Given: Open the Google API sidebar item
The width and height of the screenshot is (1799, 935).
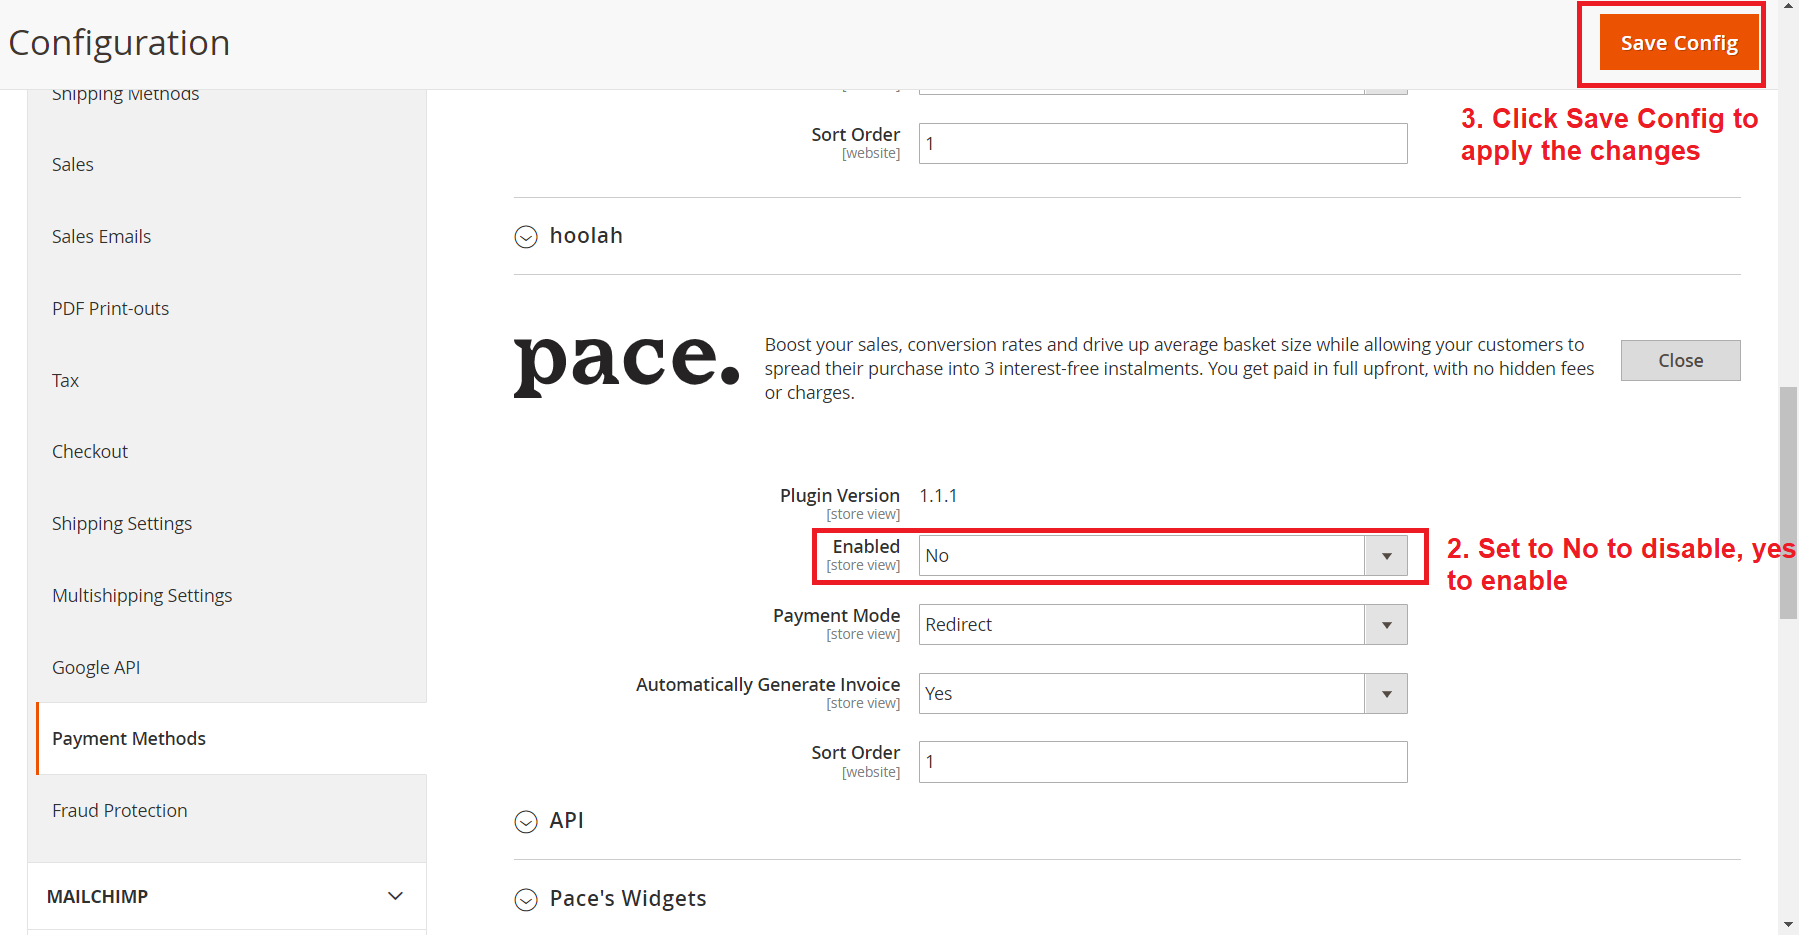Looking at the screenshot, I should coord(96,668).
